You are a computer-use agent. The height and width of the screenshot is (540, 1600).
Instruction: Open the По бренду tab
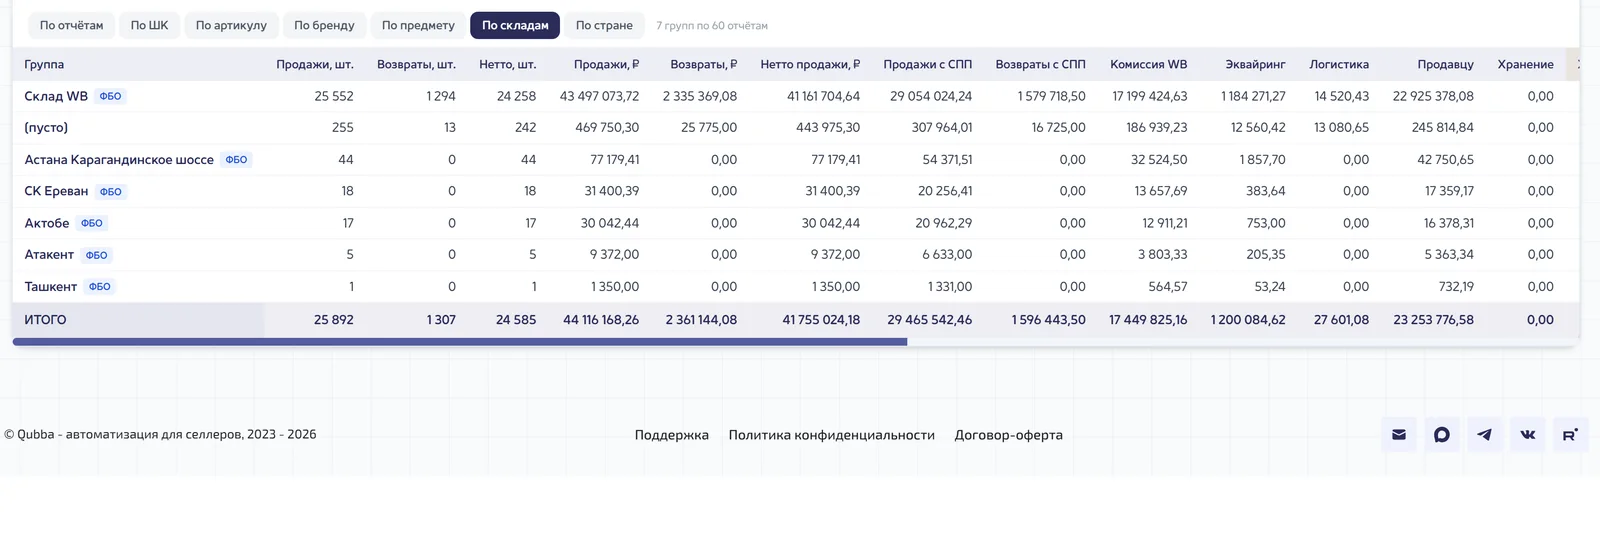324,25
